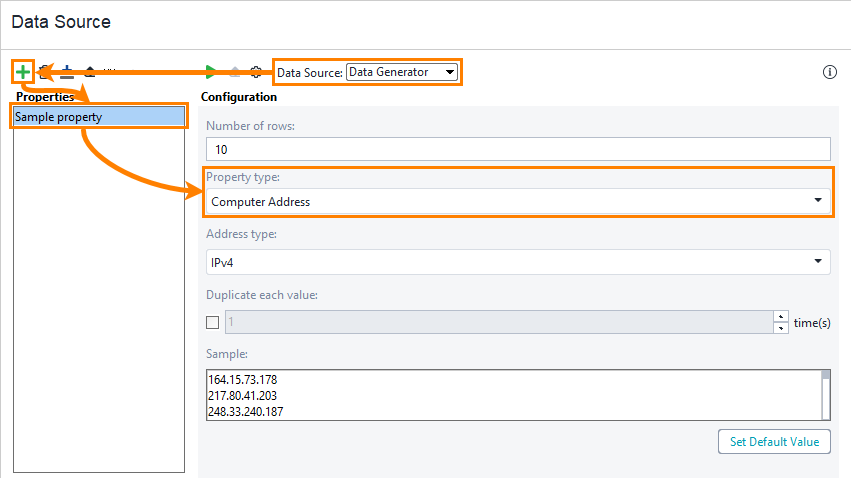Image resolution: width=851 pixels, height=478 pixels.
Task: Open the Property type dropdown
Action: click(518, 201)
